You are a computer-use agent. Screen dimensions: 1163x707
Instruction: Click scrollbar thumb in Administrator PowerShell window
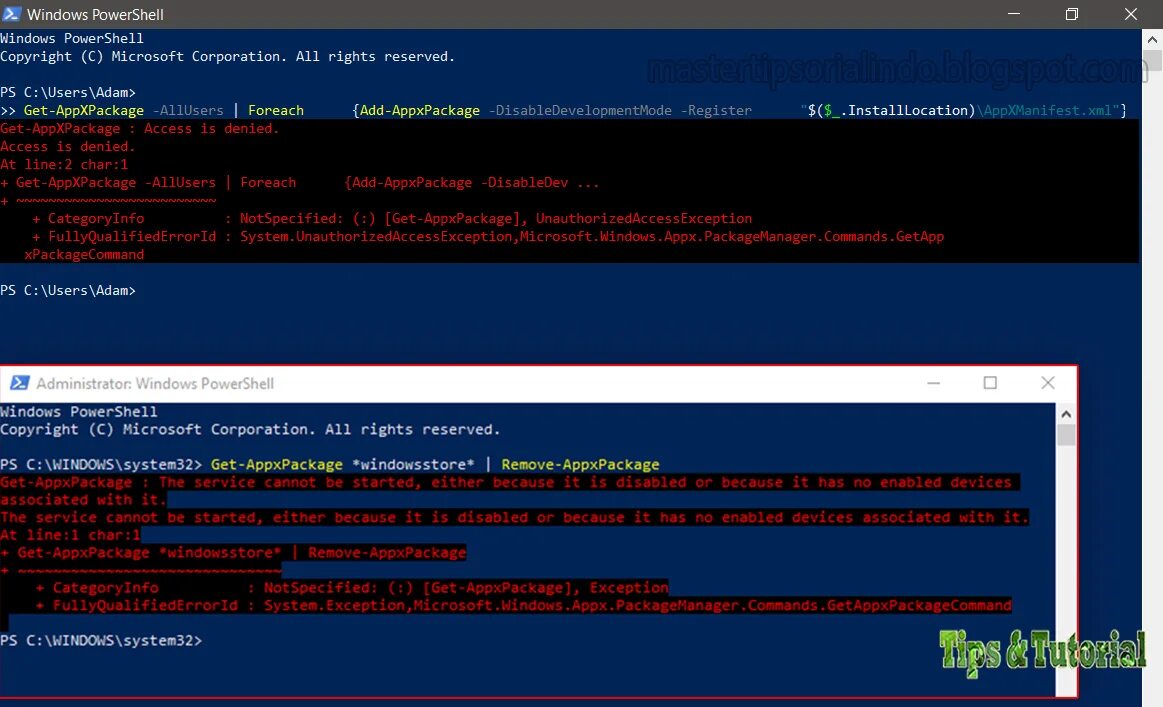pyautogui.click(x=1066, y=435)
